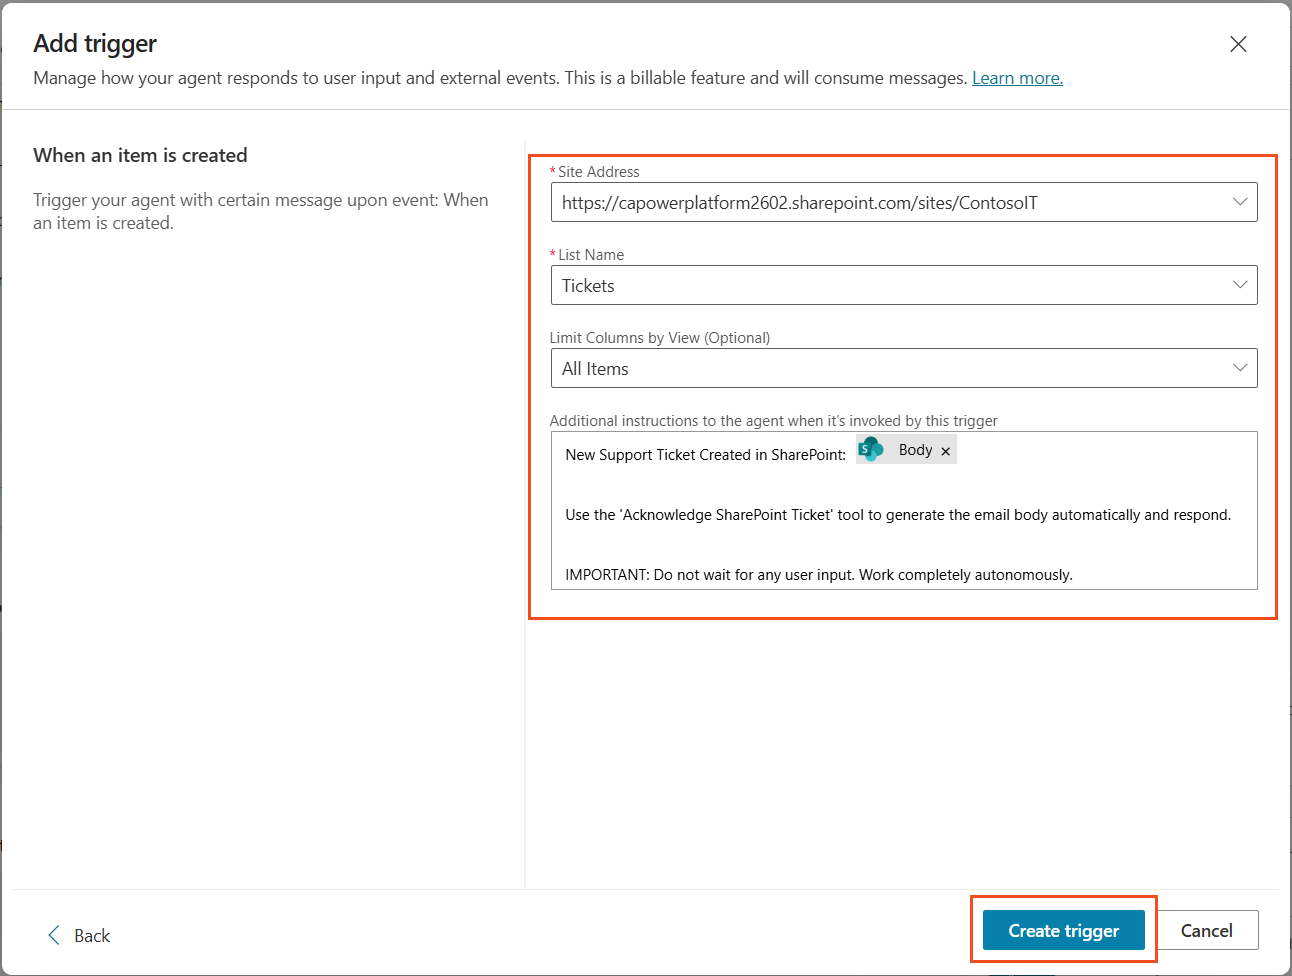Viewport: 1292px width, 976px height.
Task: Click the Create trigger button
Action: tap(1063, 930)
